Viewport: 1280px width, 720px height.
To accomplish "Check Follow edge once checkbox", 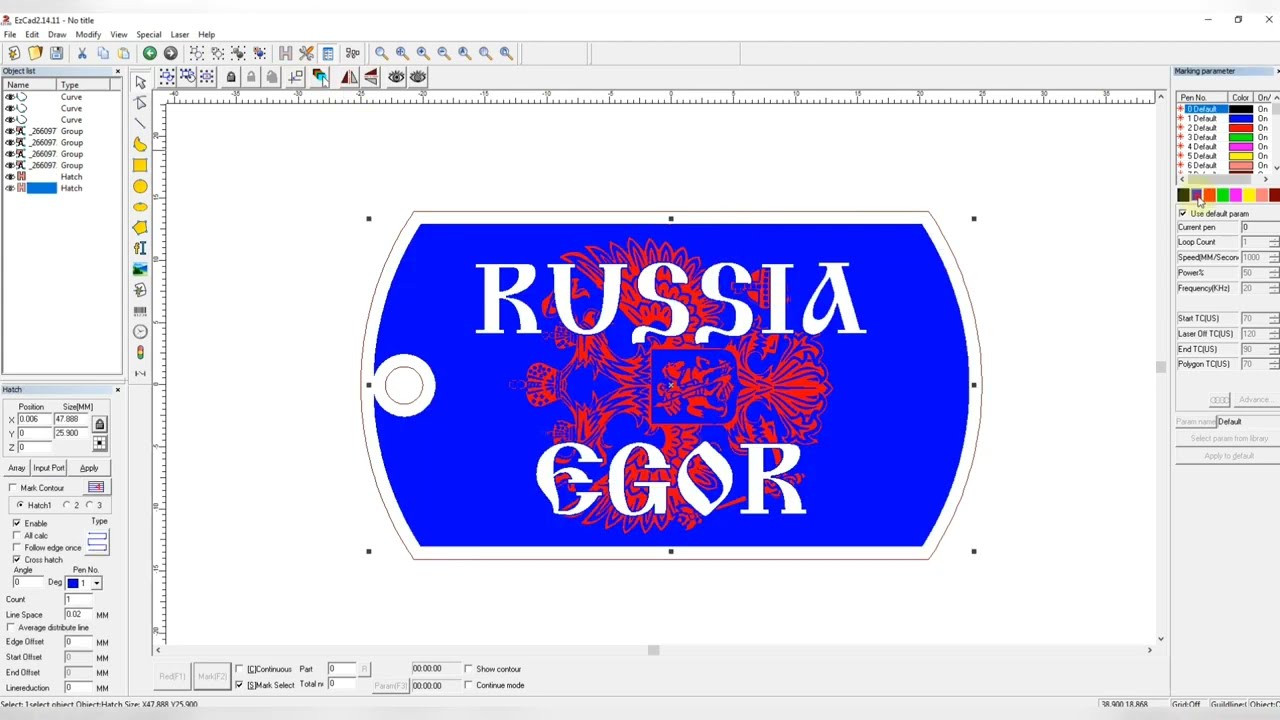I will (x=17, y=548).
